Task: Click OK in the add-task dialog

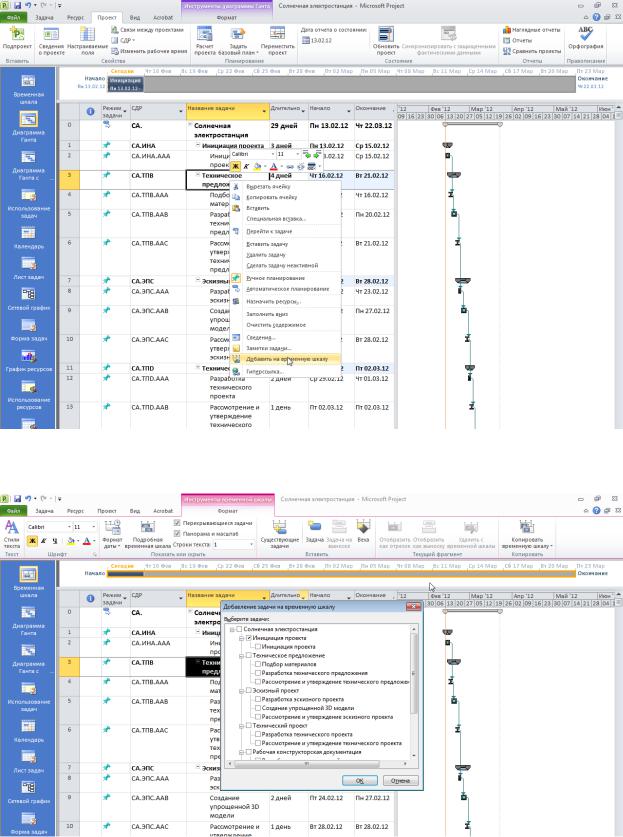Action: coord(359,780)
